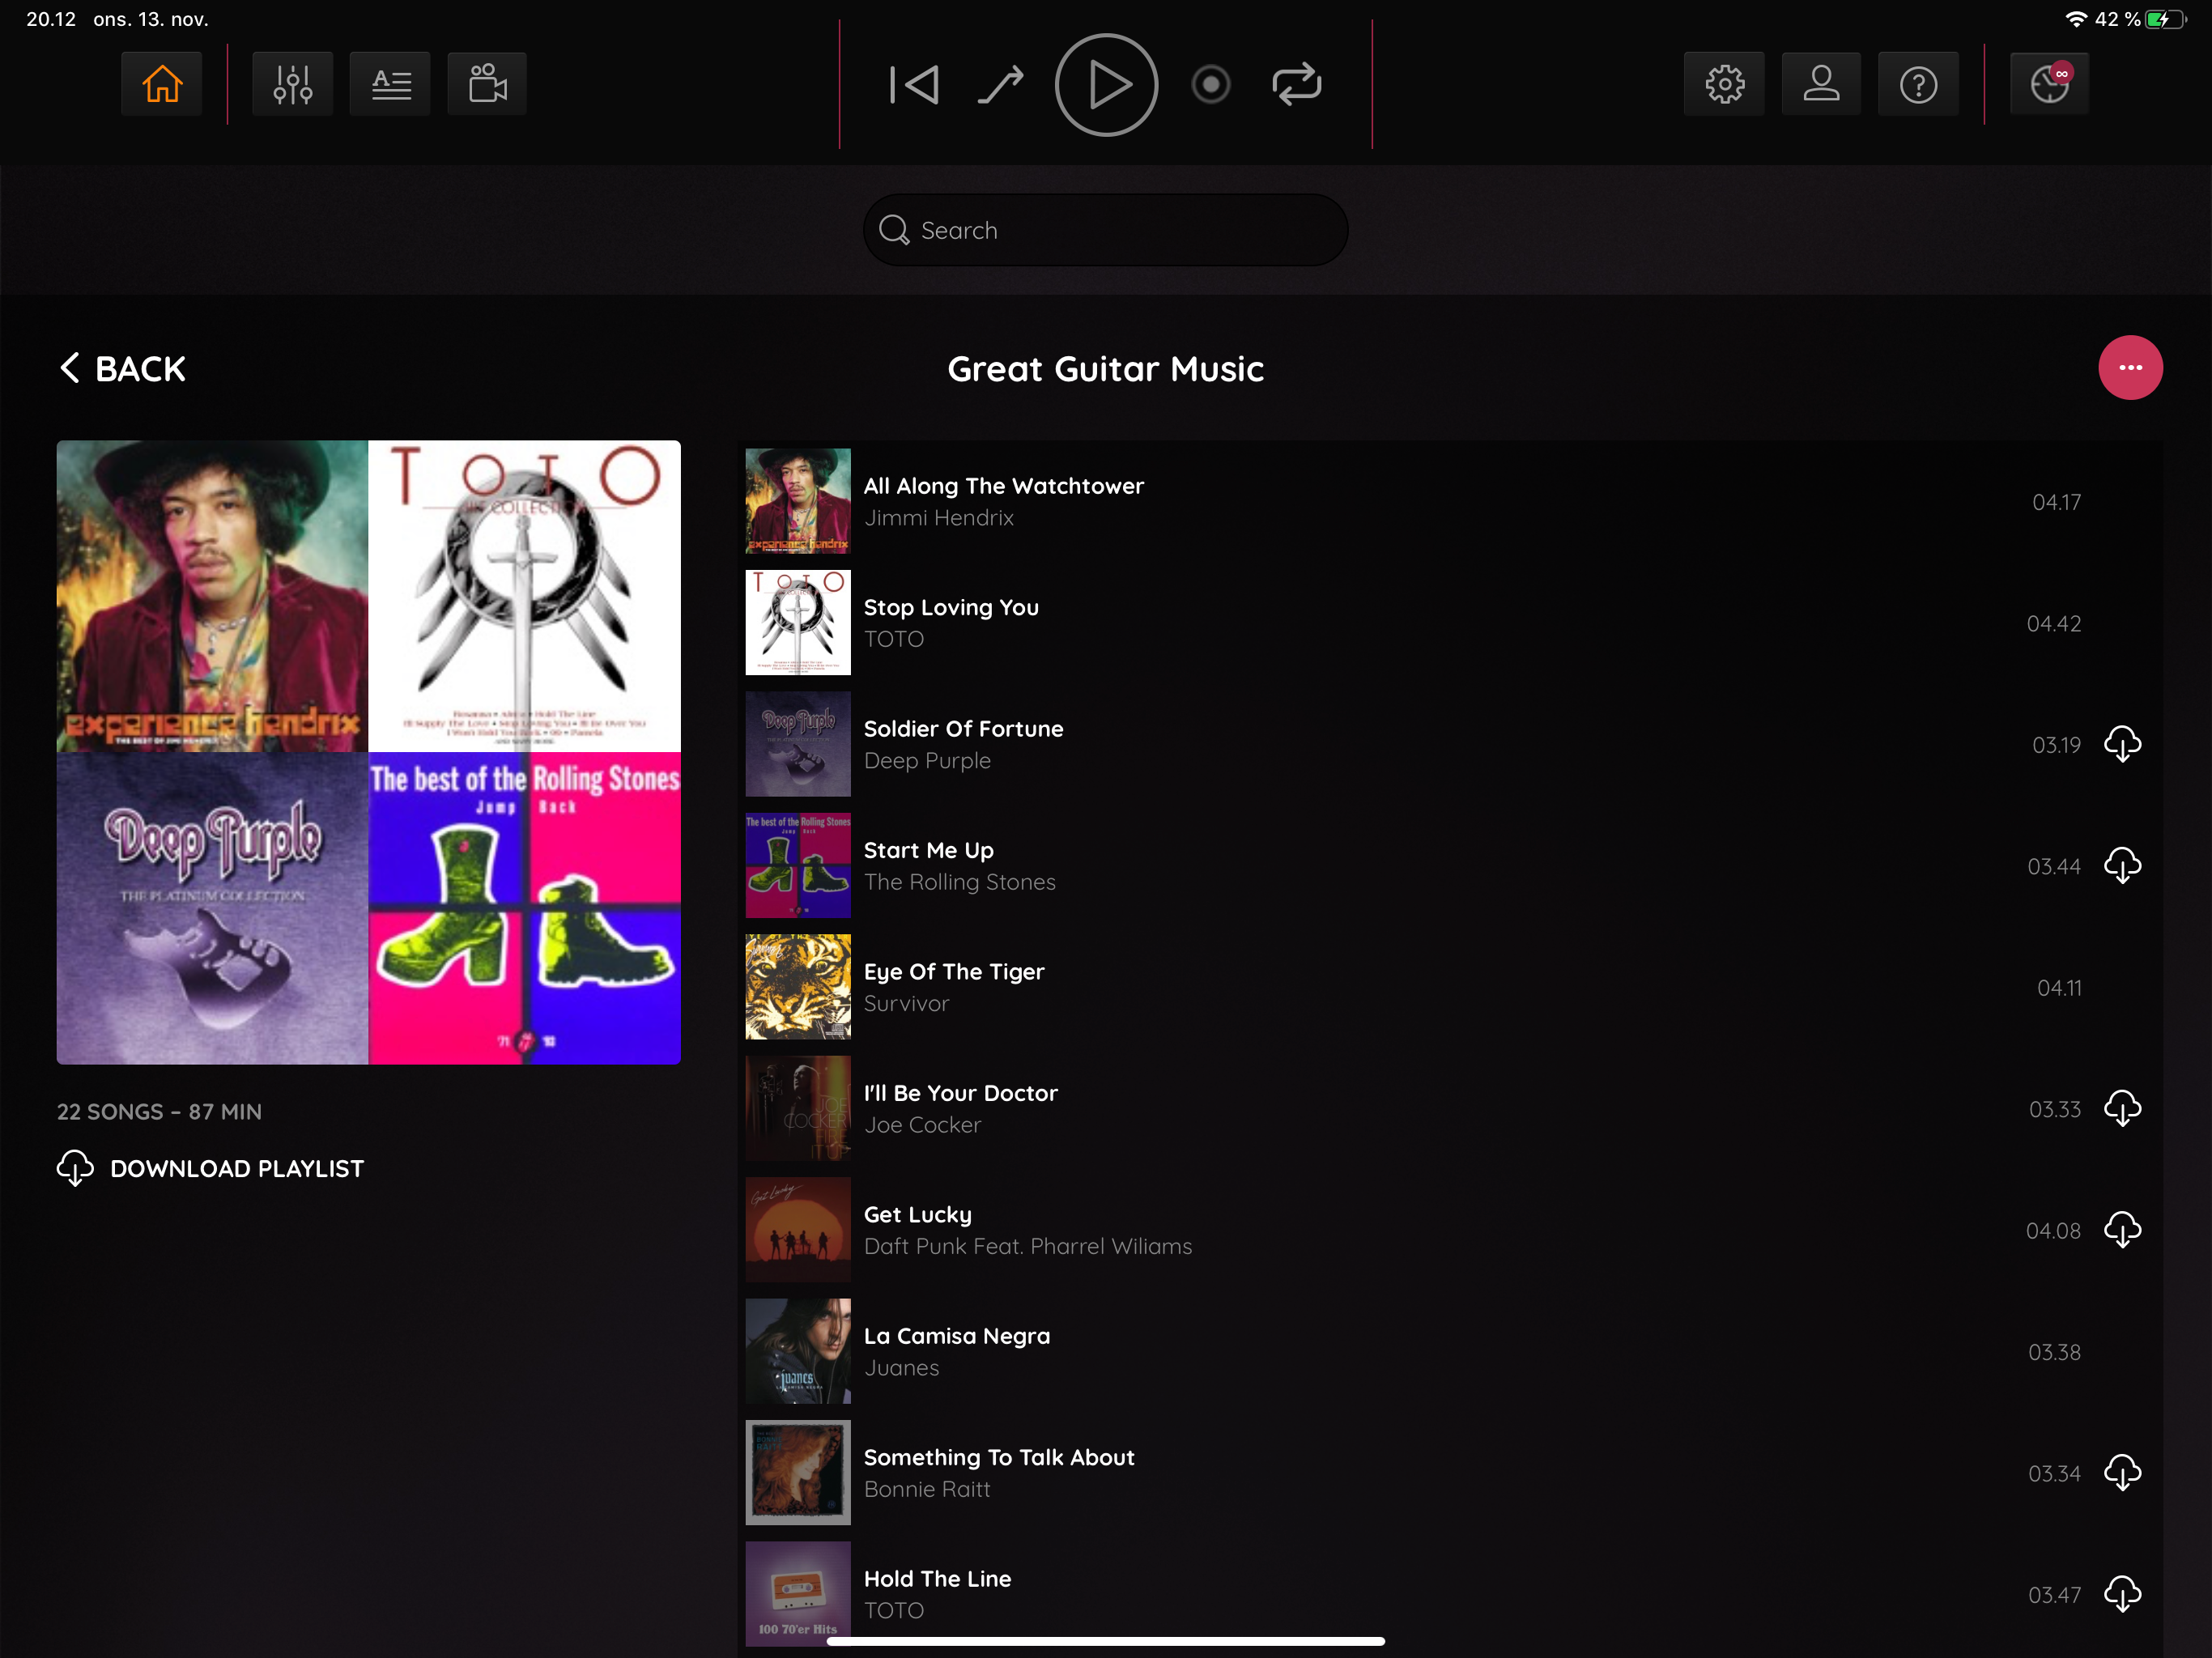Skip back to song start

914,85
